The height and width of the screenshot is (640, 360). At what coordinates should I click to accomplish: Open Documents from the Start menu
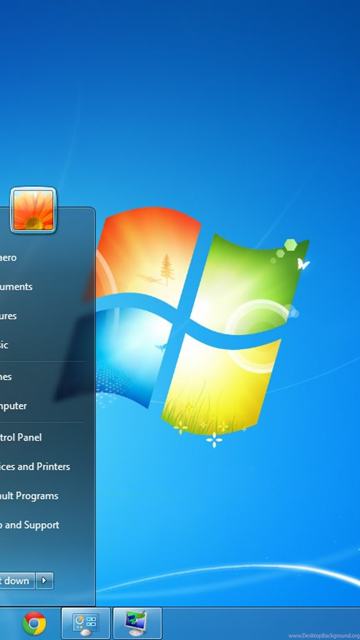click(x=16, y=287)
